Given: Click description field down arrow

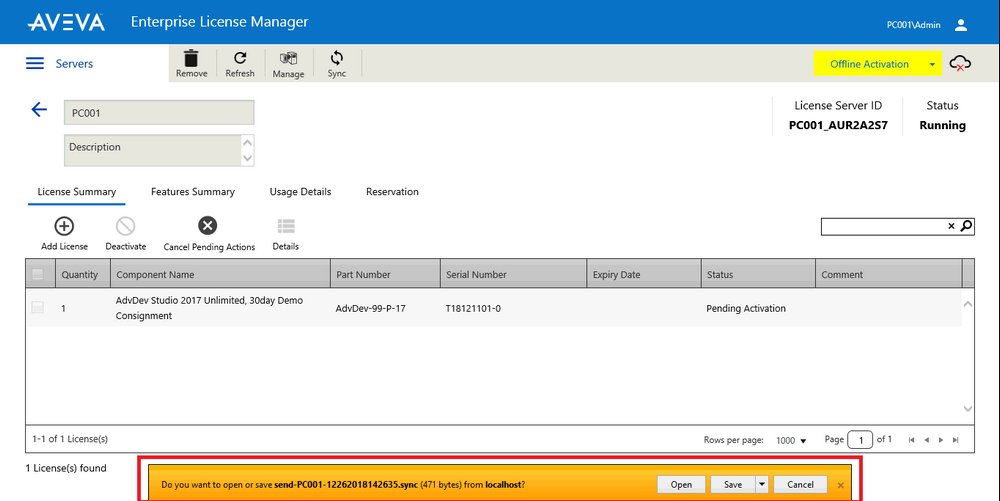Looking at the screenshot, I should click(x=247, y=157).
